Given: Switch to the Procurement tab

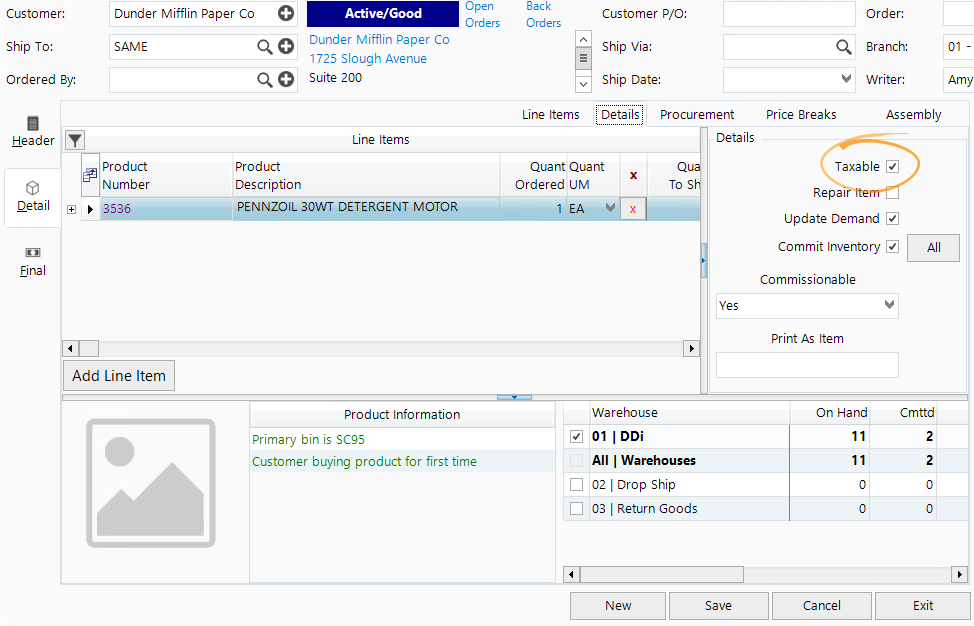Looking at the screenshot, I should [x=696, y=114].
